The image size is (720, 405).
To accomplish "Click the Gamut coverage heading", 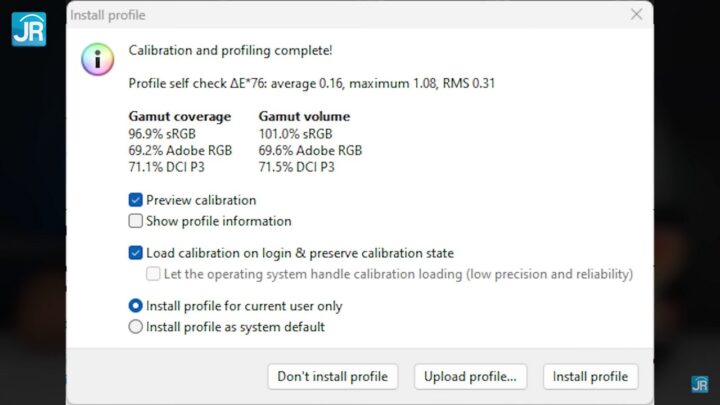I will pos(180,116).
